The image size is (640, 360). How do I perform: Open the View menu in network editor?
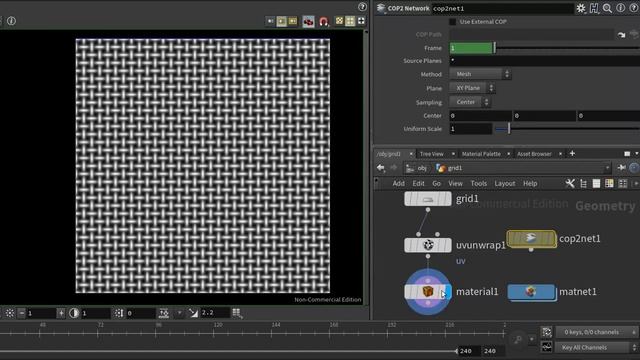point(456,184)
